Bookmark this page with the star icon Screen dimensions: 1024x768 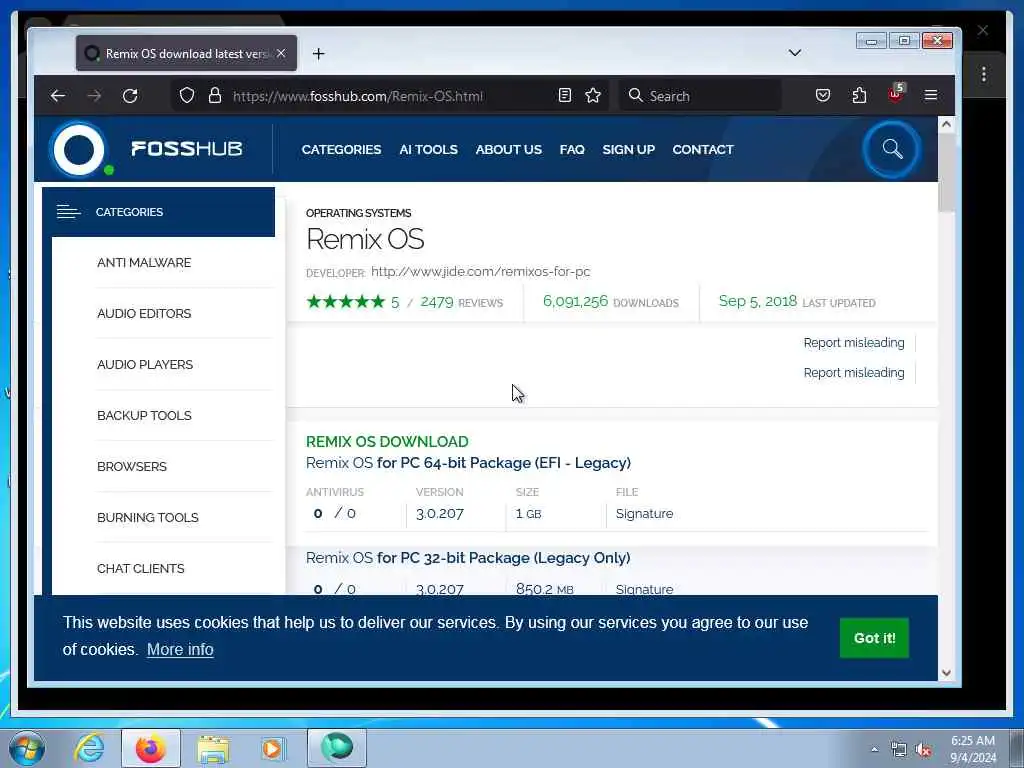pos(593,96)
